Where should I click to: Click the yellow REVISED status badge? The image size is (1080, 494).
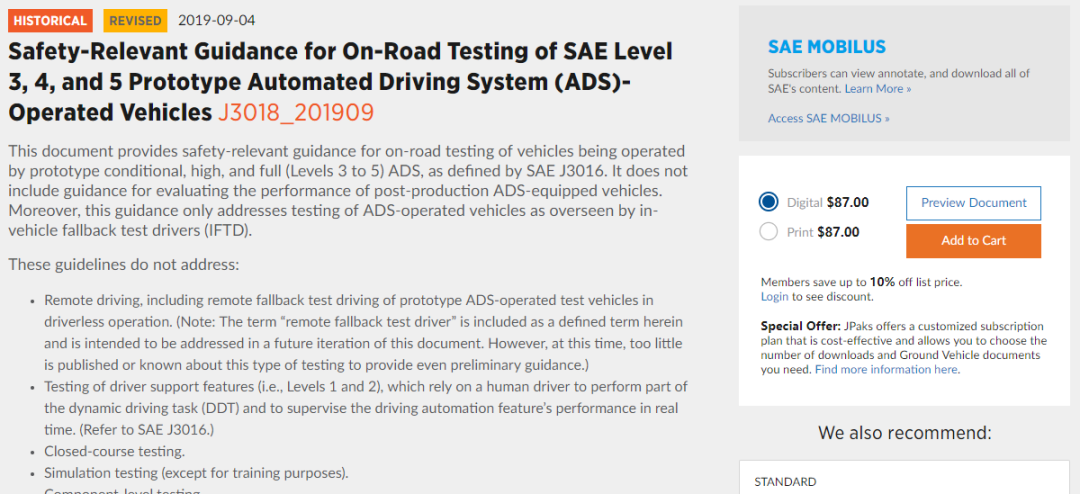[133, 20]
